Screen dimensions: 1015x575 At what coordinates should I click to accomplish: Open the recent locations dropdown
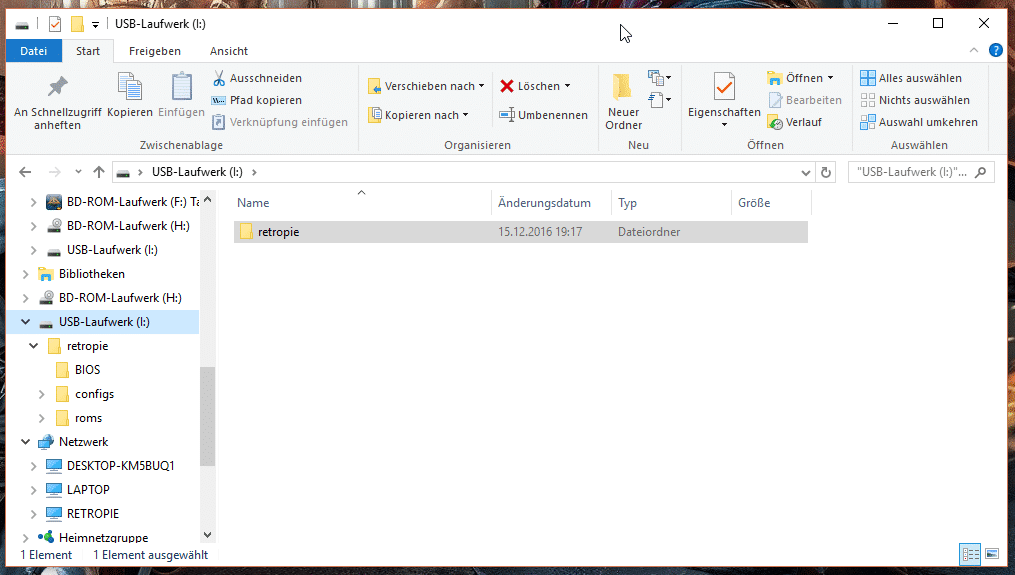tap(78, 172)
